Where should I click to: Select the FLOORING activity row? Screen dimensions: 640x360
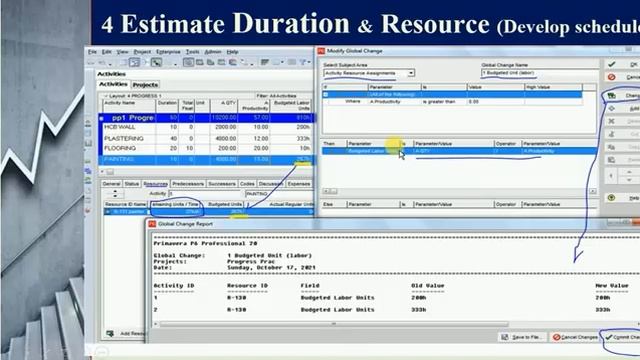(x=207, y=149)
